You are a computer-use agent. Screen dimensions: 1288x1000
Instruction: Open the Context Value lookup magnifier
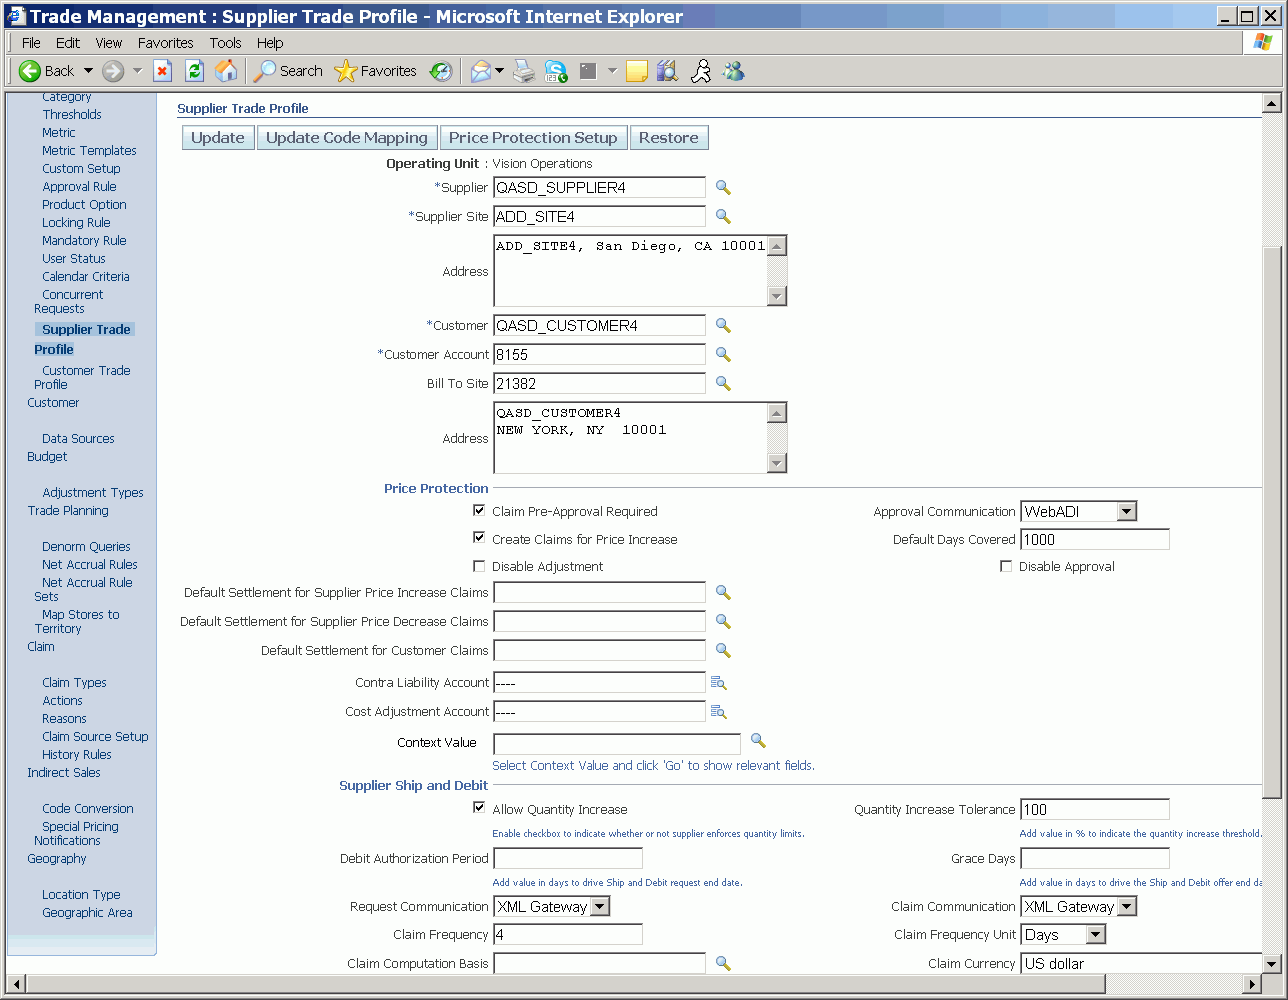coord(758,741)
